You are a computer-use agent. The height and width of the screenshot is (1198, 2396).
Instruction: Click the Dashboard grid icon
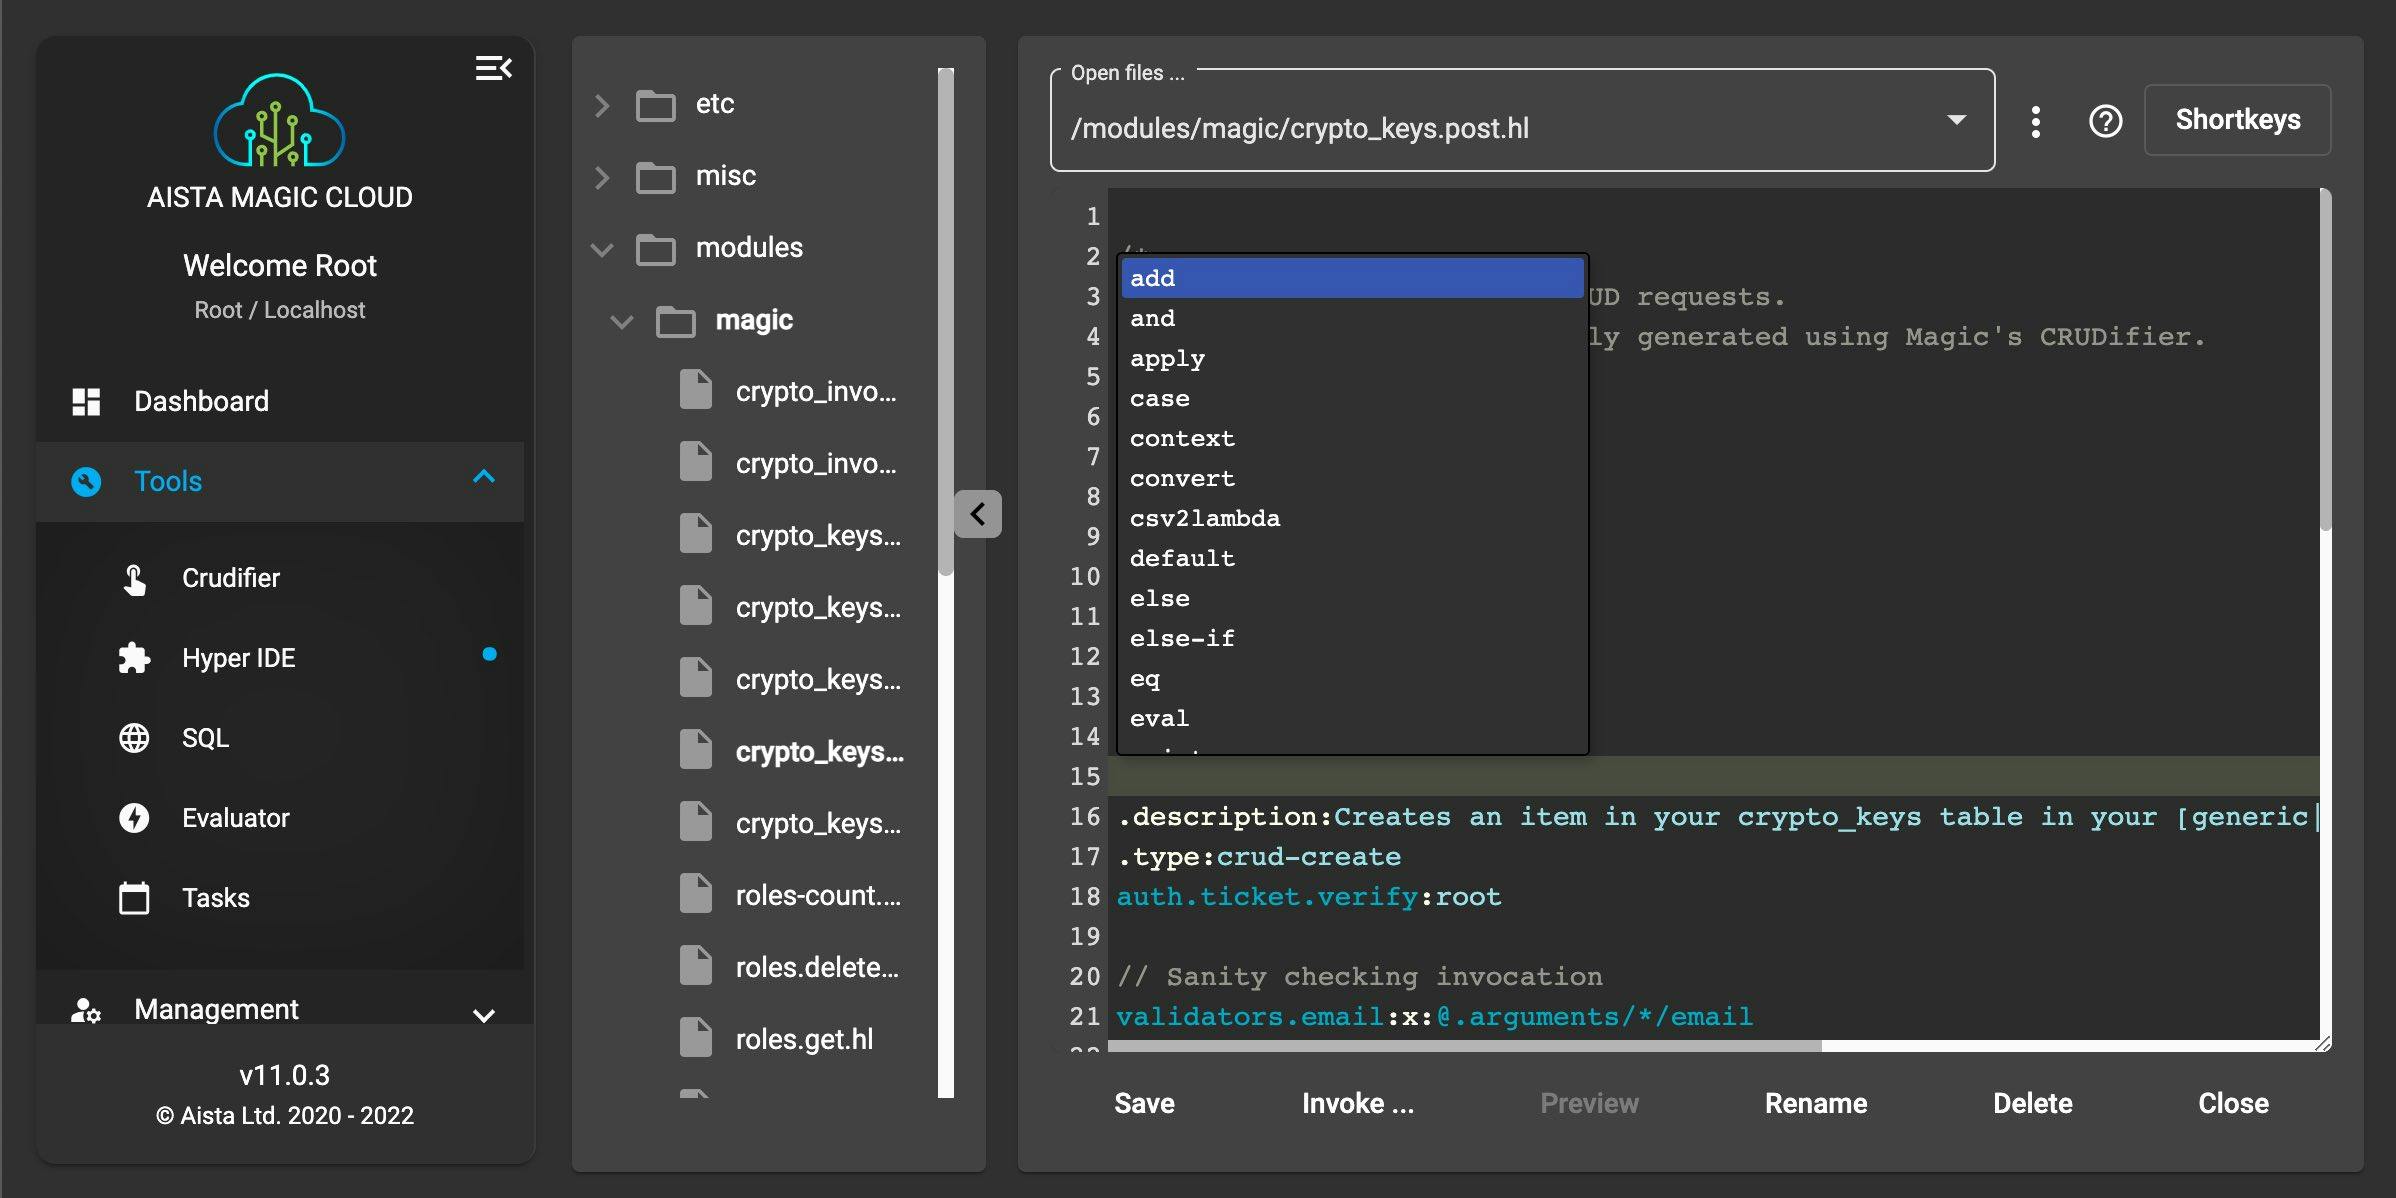(x=86, y=401)
